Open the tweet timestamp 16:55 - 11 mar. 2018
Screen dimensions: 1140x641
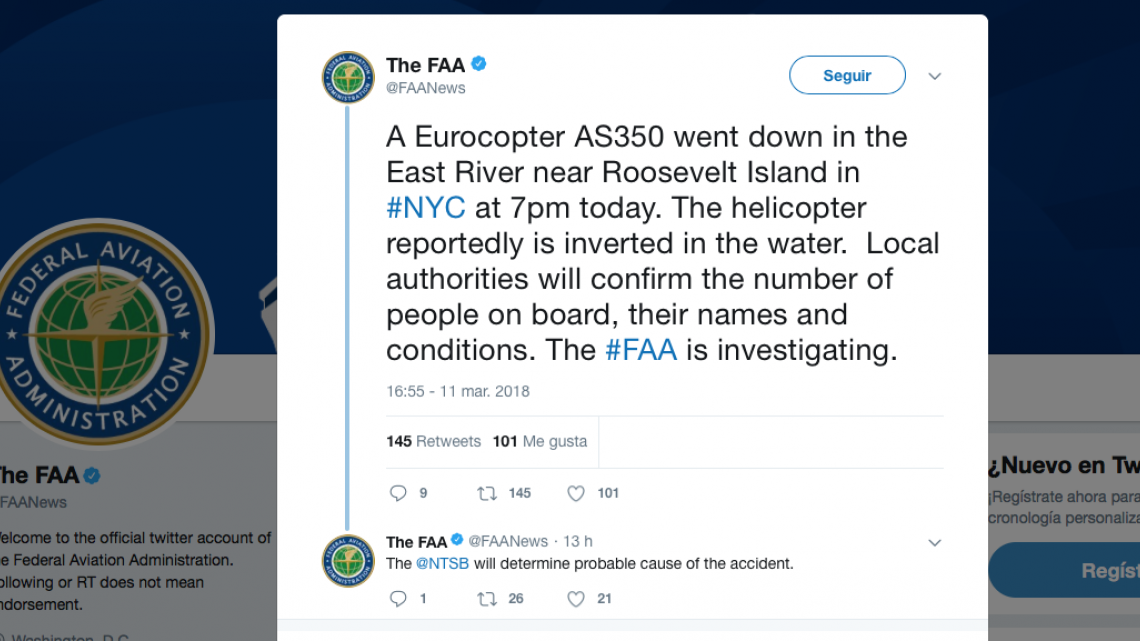point(457,391)
